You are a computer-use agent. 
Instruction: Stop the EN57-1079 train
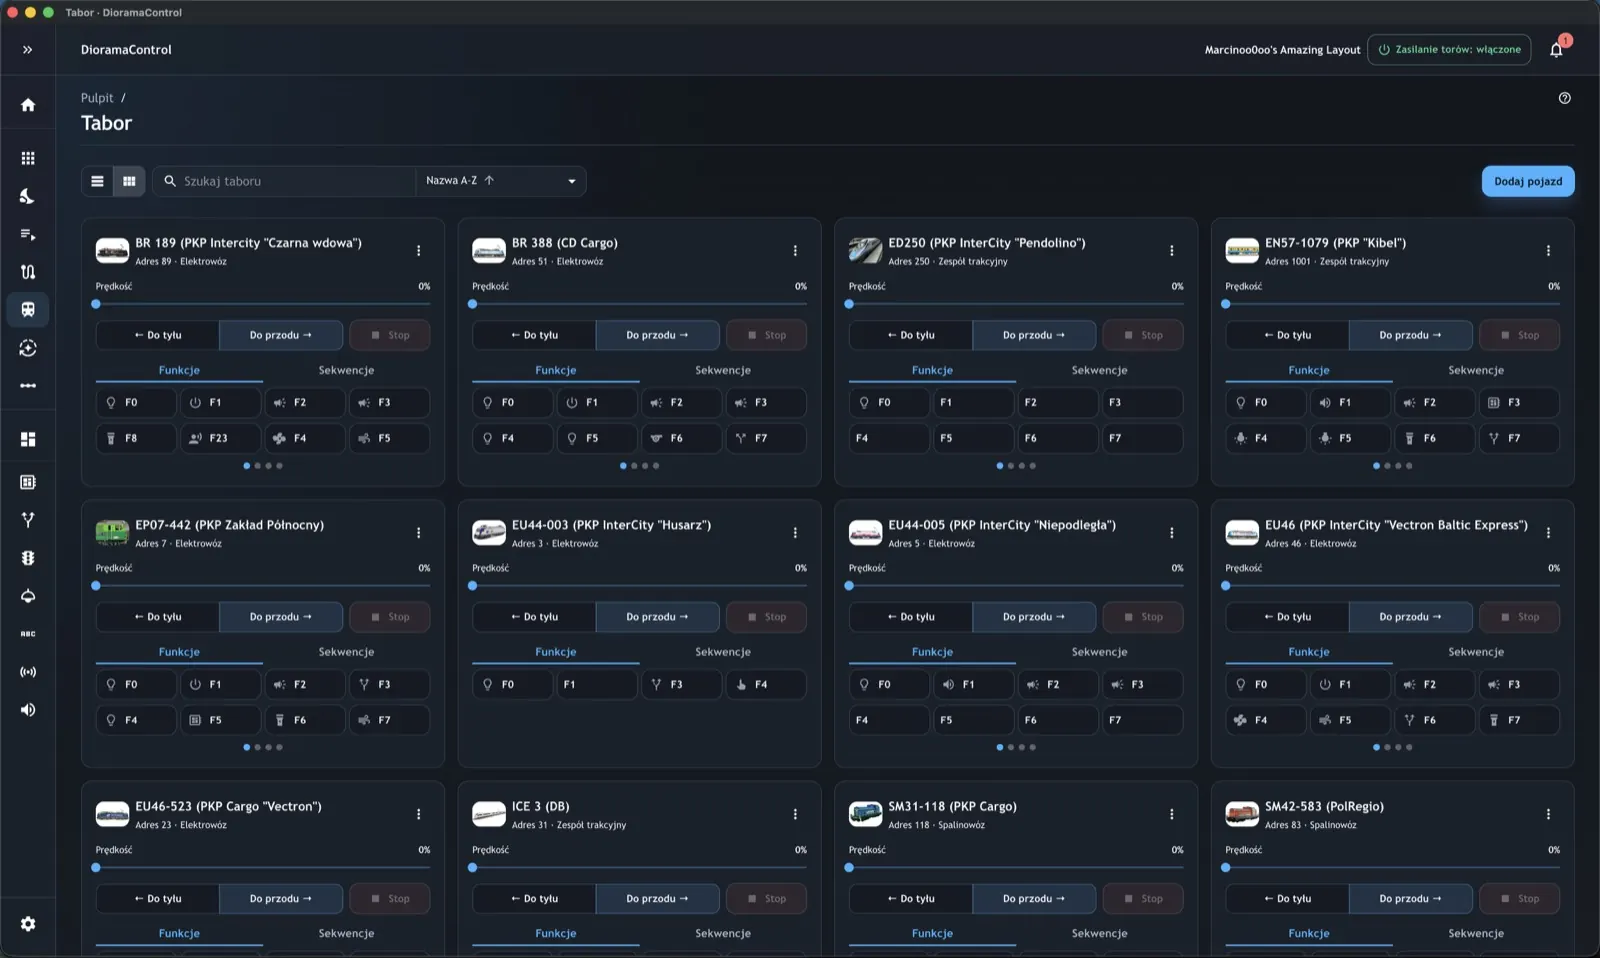click(x=1519, y=335)
